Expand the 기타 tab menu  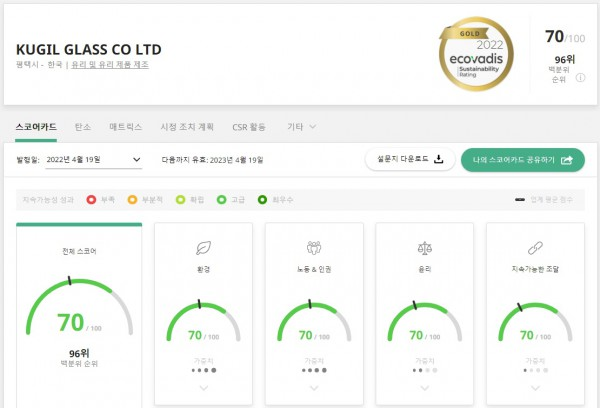tap(302, 127)
